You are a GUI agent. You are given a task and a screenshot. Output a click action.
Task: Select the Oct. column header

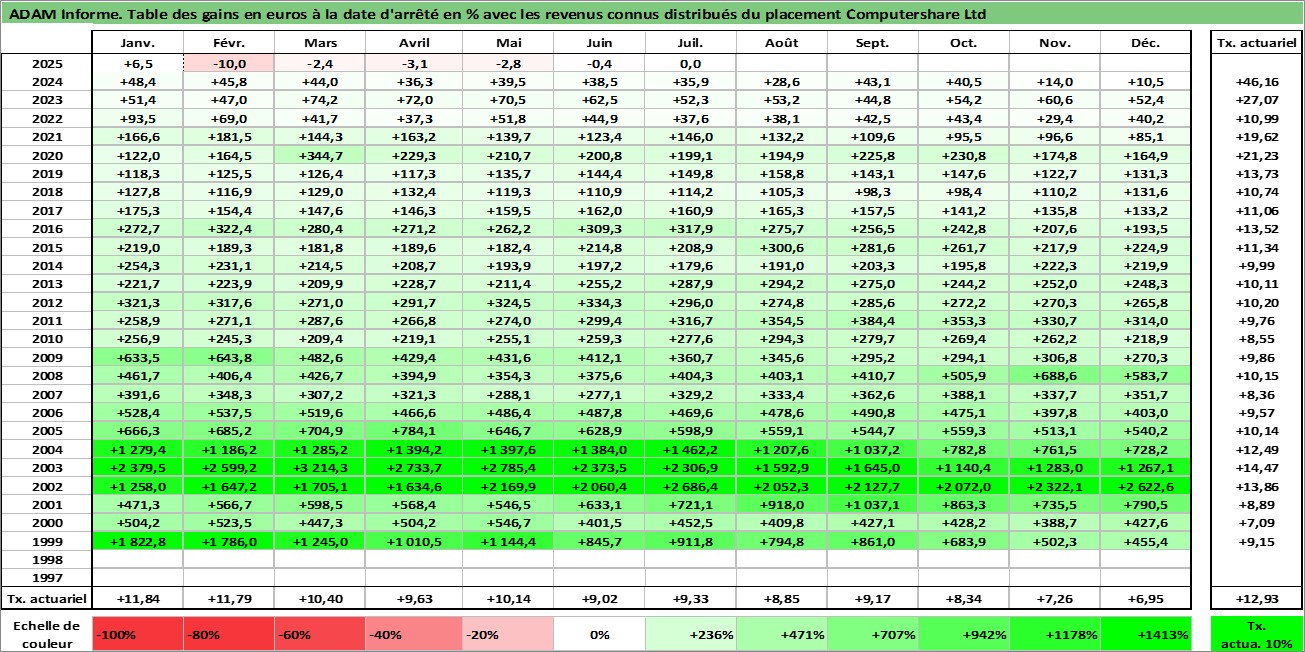(964, 43)
